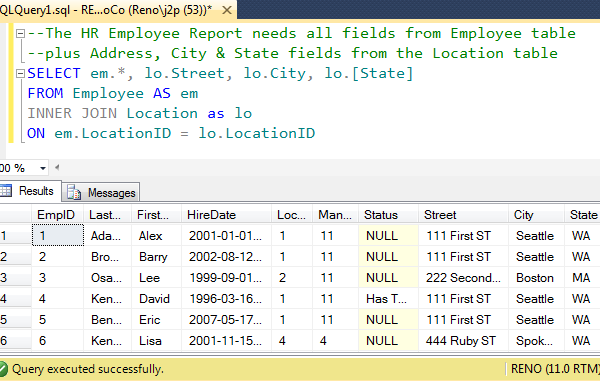This screenshot has height=381, width=600.
Task: Click the 'Lisa' first name cell
Action: click(x=157, y=341)
